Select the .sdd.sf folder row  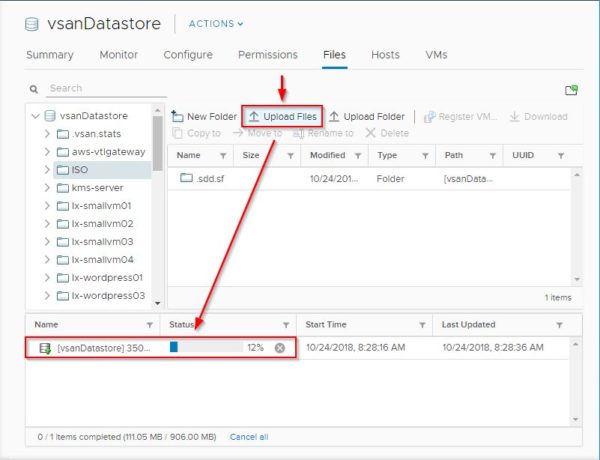[x=369, y=178]
